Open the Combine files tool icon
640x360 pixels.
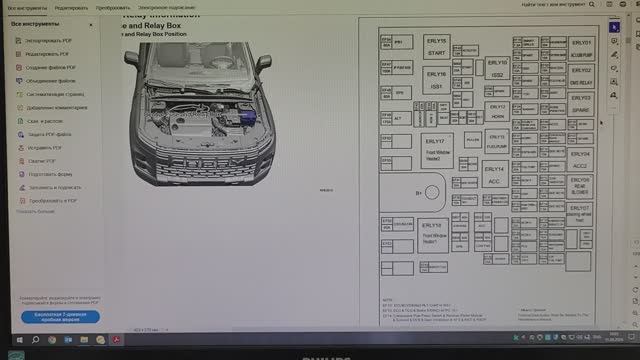pos(19,81)
